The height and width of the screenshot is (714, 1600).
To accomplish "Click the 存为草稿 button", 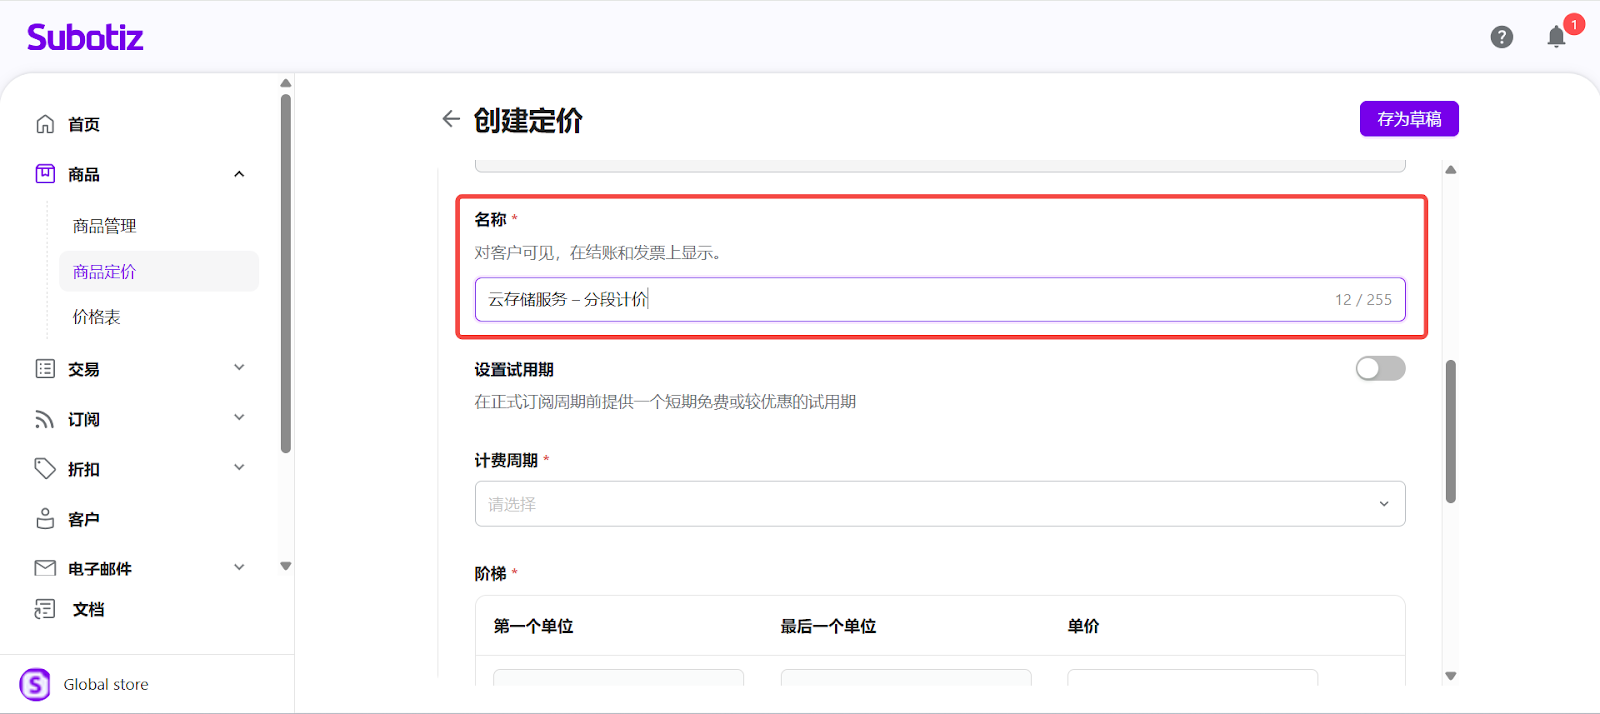I will [x=1408, y=119].
